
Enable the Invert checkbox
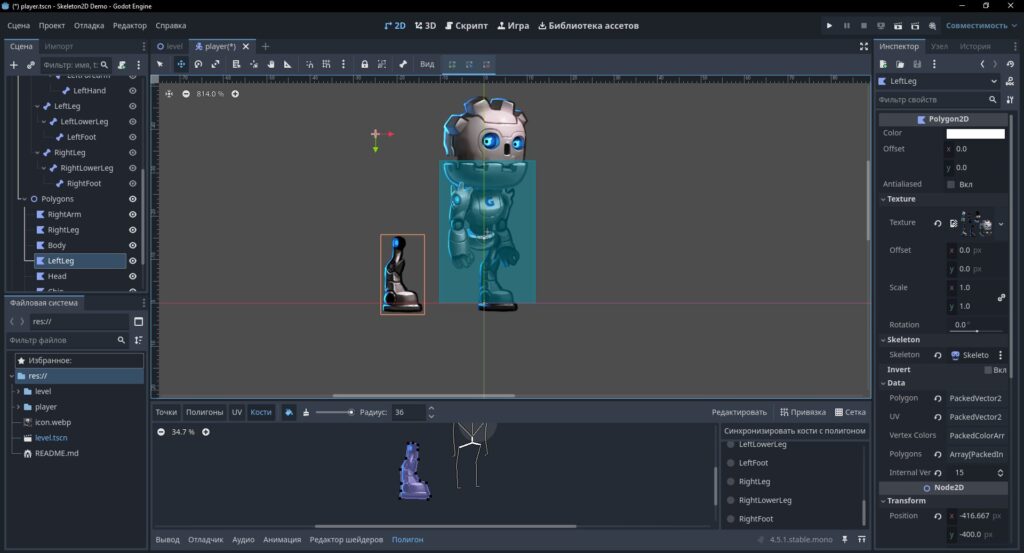point(988,370)
